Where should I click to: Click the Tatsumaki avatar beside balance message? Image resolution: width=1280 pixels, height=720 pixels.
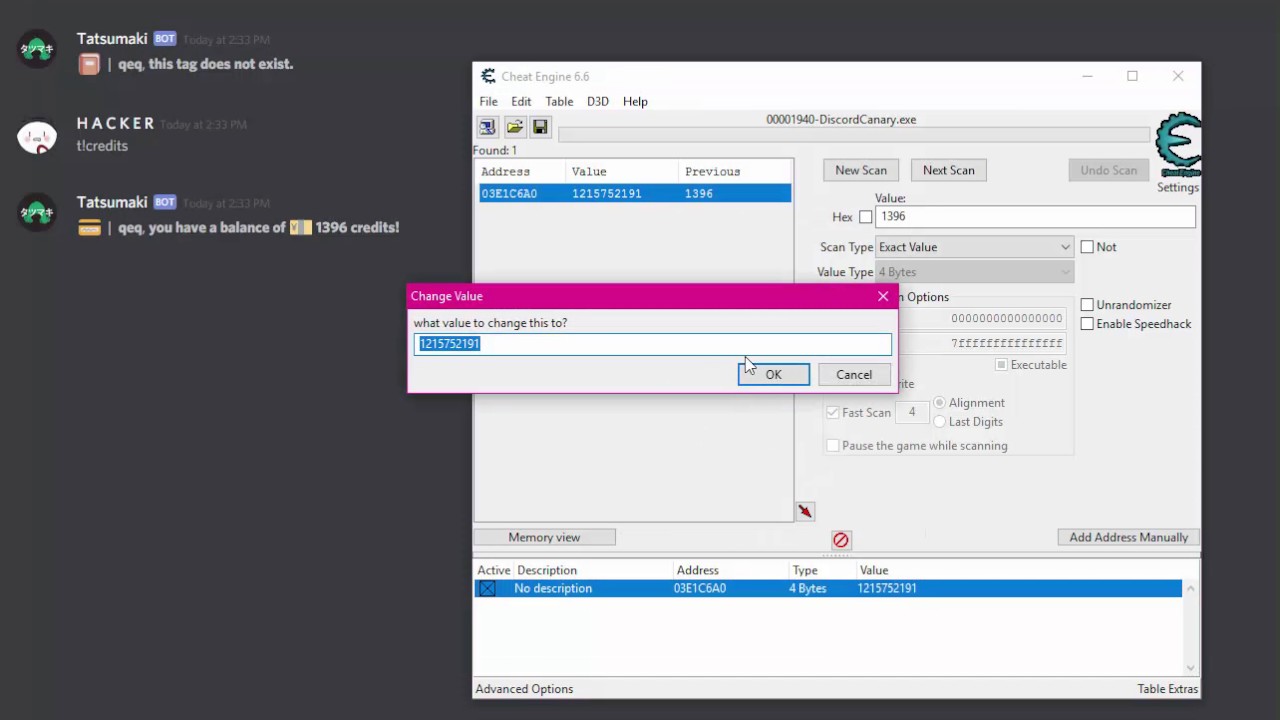[37, 213]
